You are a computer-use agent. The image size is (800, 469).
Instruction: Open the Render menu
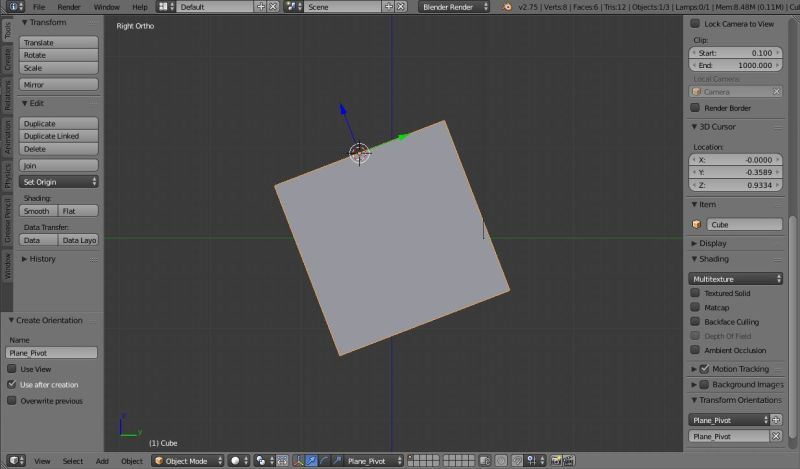(x=69, y=7)
